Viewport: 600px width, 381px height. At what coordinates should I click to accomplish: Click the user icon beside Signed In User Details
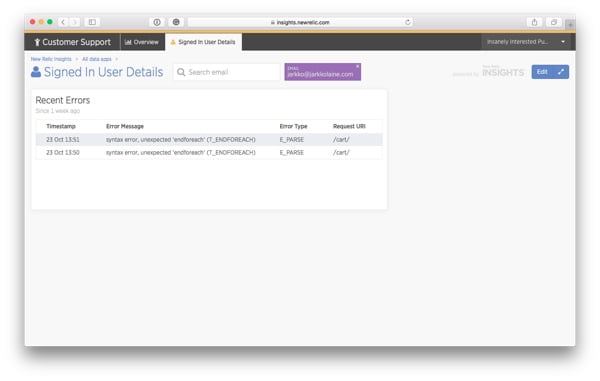click(36, 72)
